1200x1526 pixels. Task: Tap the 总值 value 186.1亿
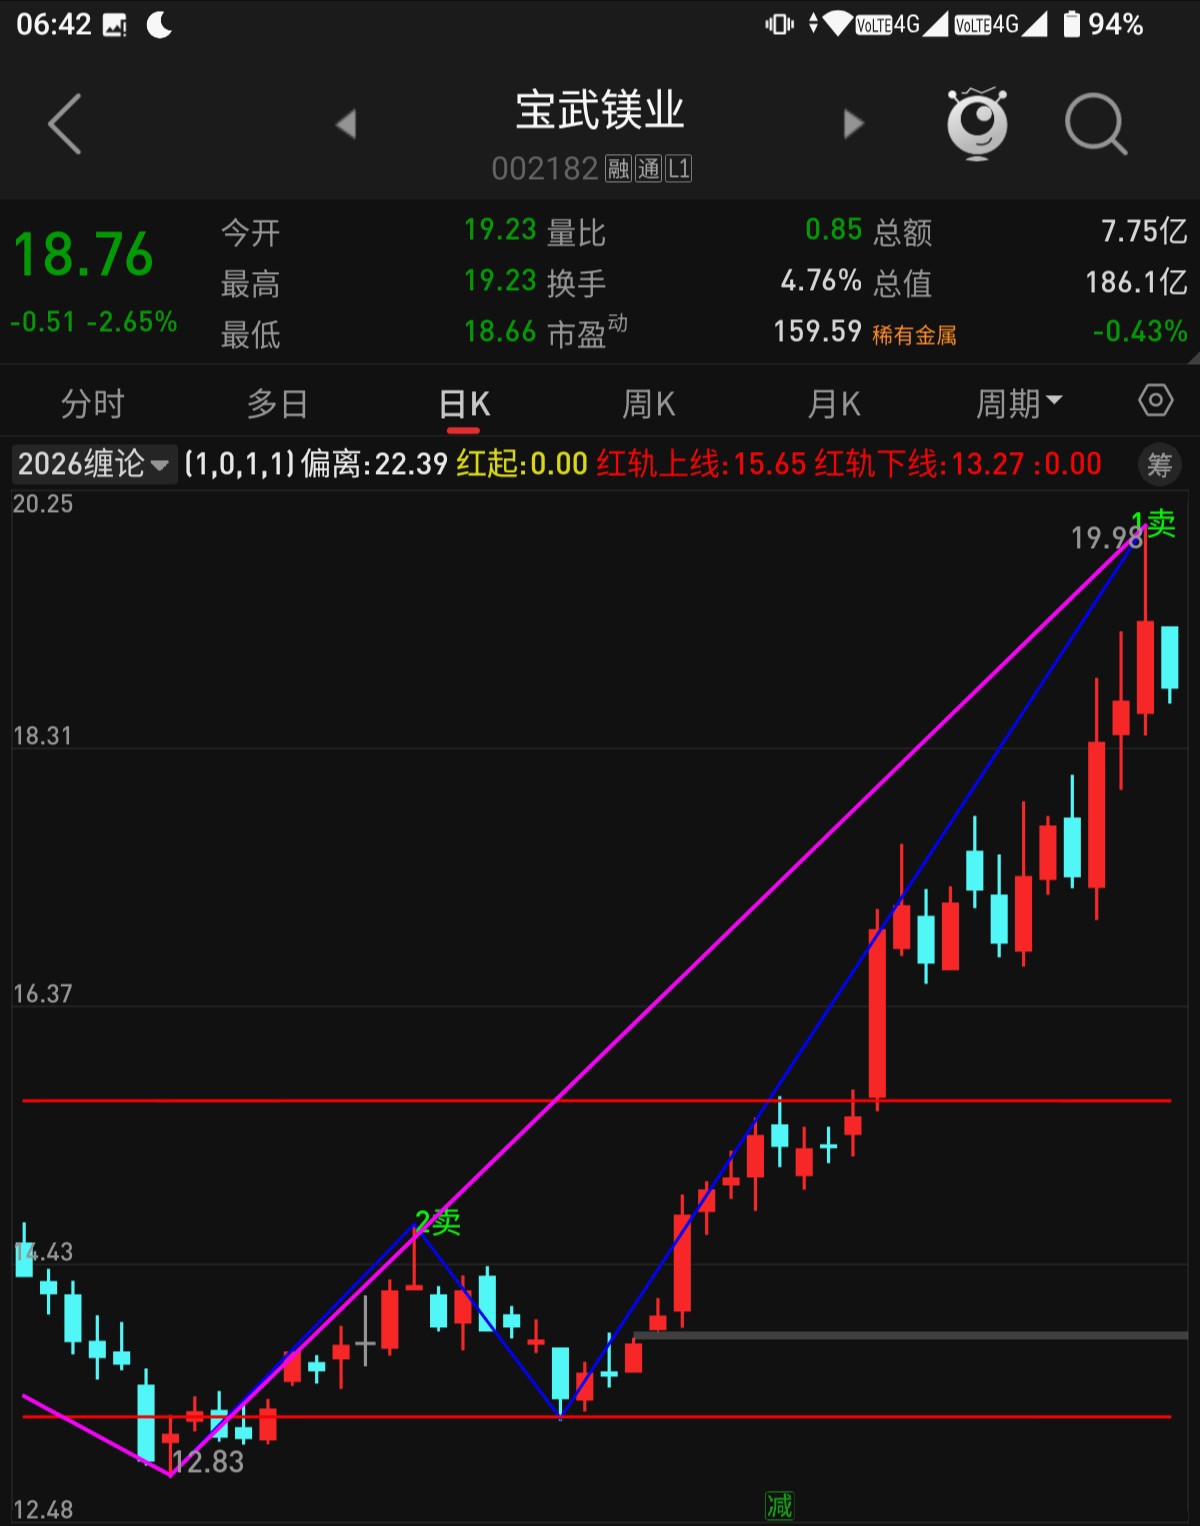(x=1136, y=282)
